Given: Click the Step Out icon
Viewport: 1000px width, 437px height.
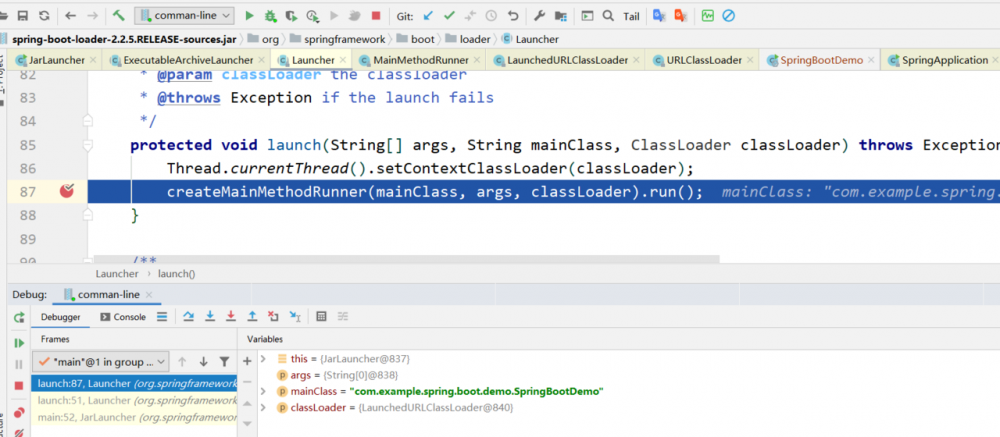Looking at the screenshot, I should 252,316.
